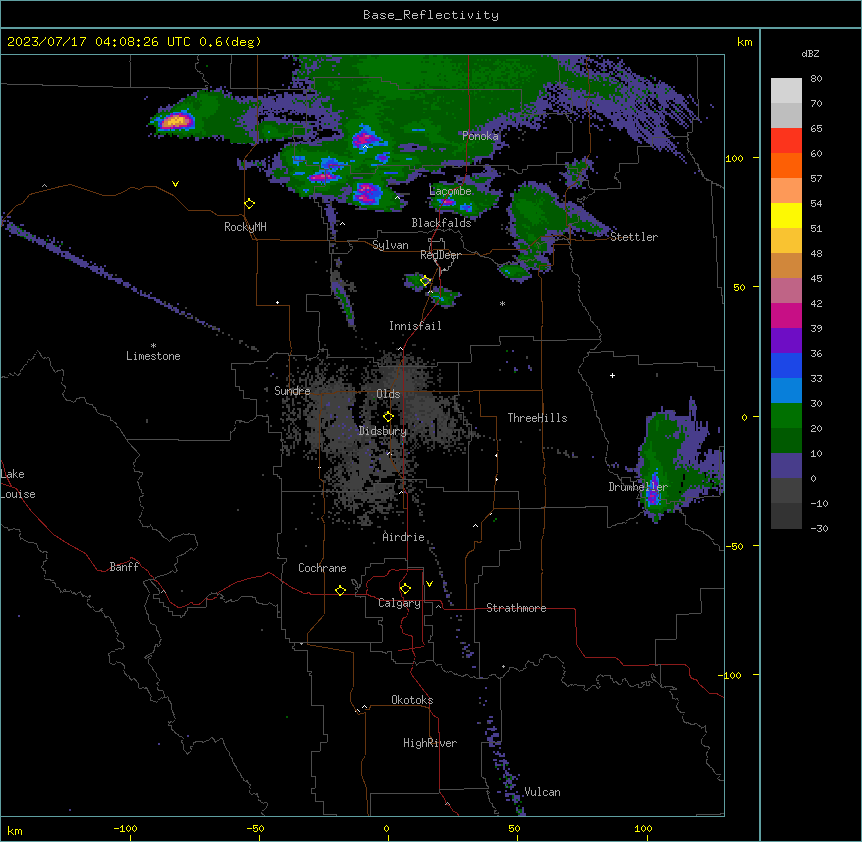This screenshot has width=862, height=842.
Task: Click the Lake Louise label
Action: coord(18,484)
